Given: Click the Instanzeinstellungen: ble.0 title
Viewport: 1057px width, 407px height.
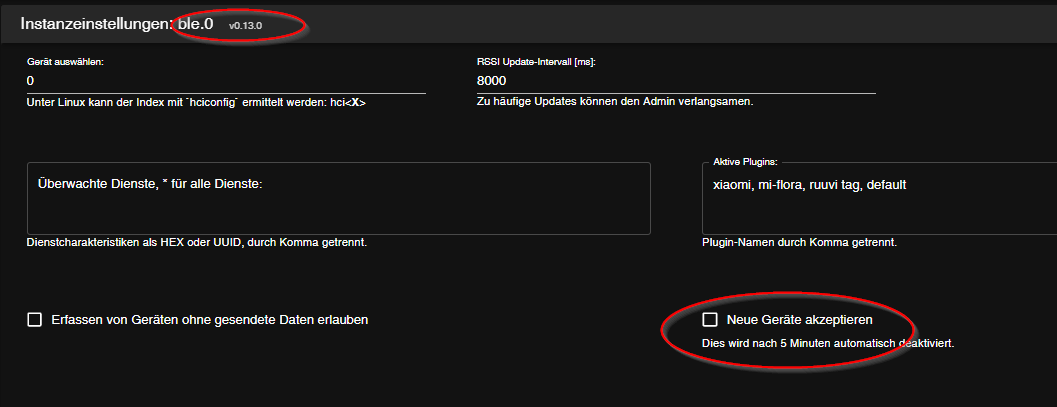Looking at the screenshot, I should point(118,22).
